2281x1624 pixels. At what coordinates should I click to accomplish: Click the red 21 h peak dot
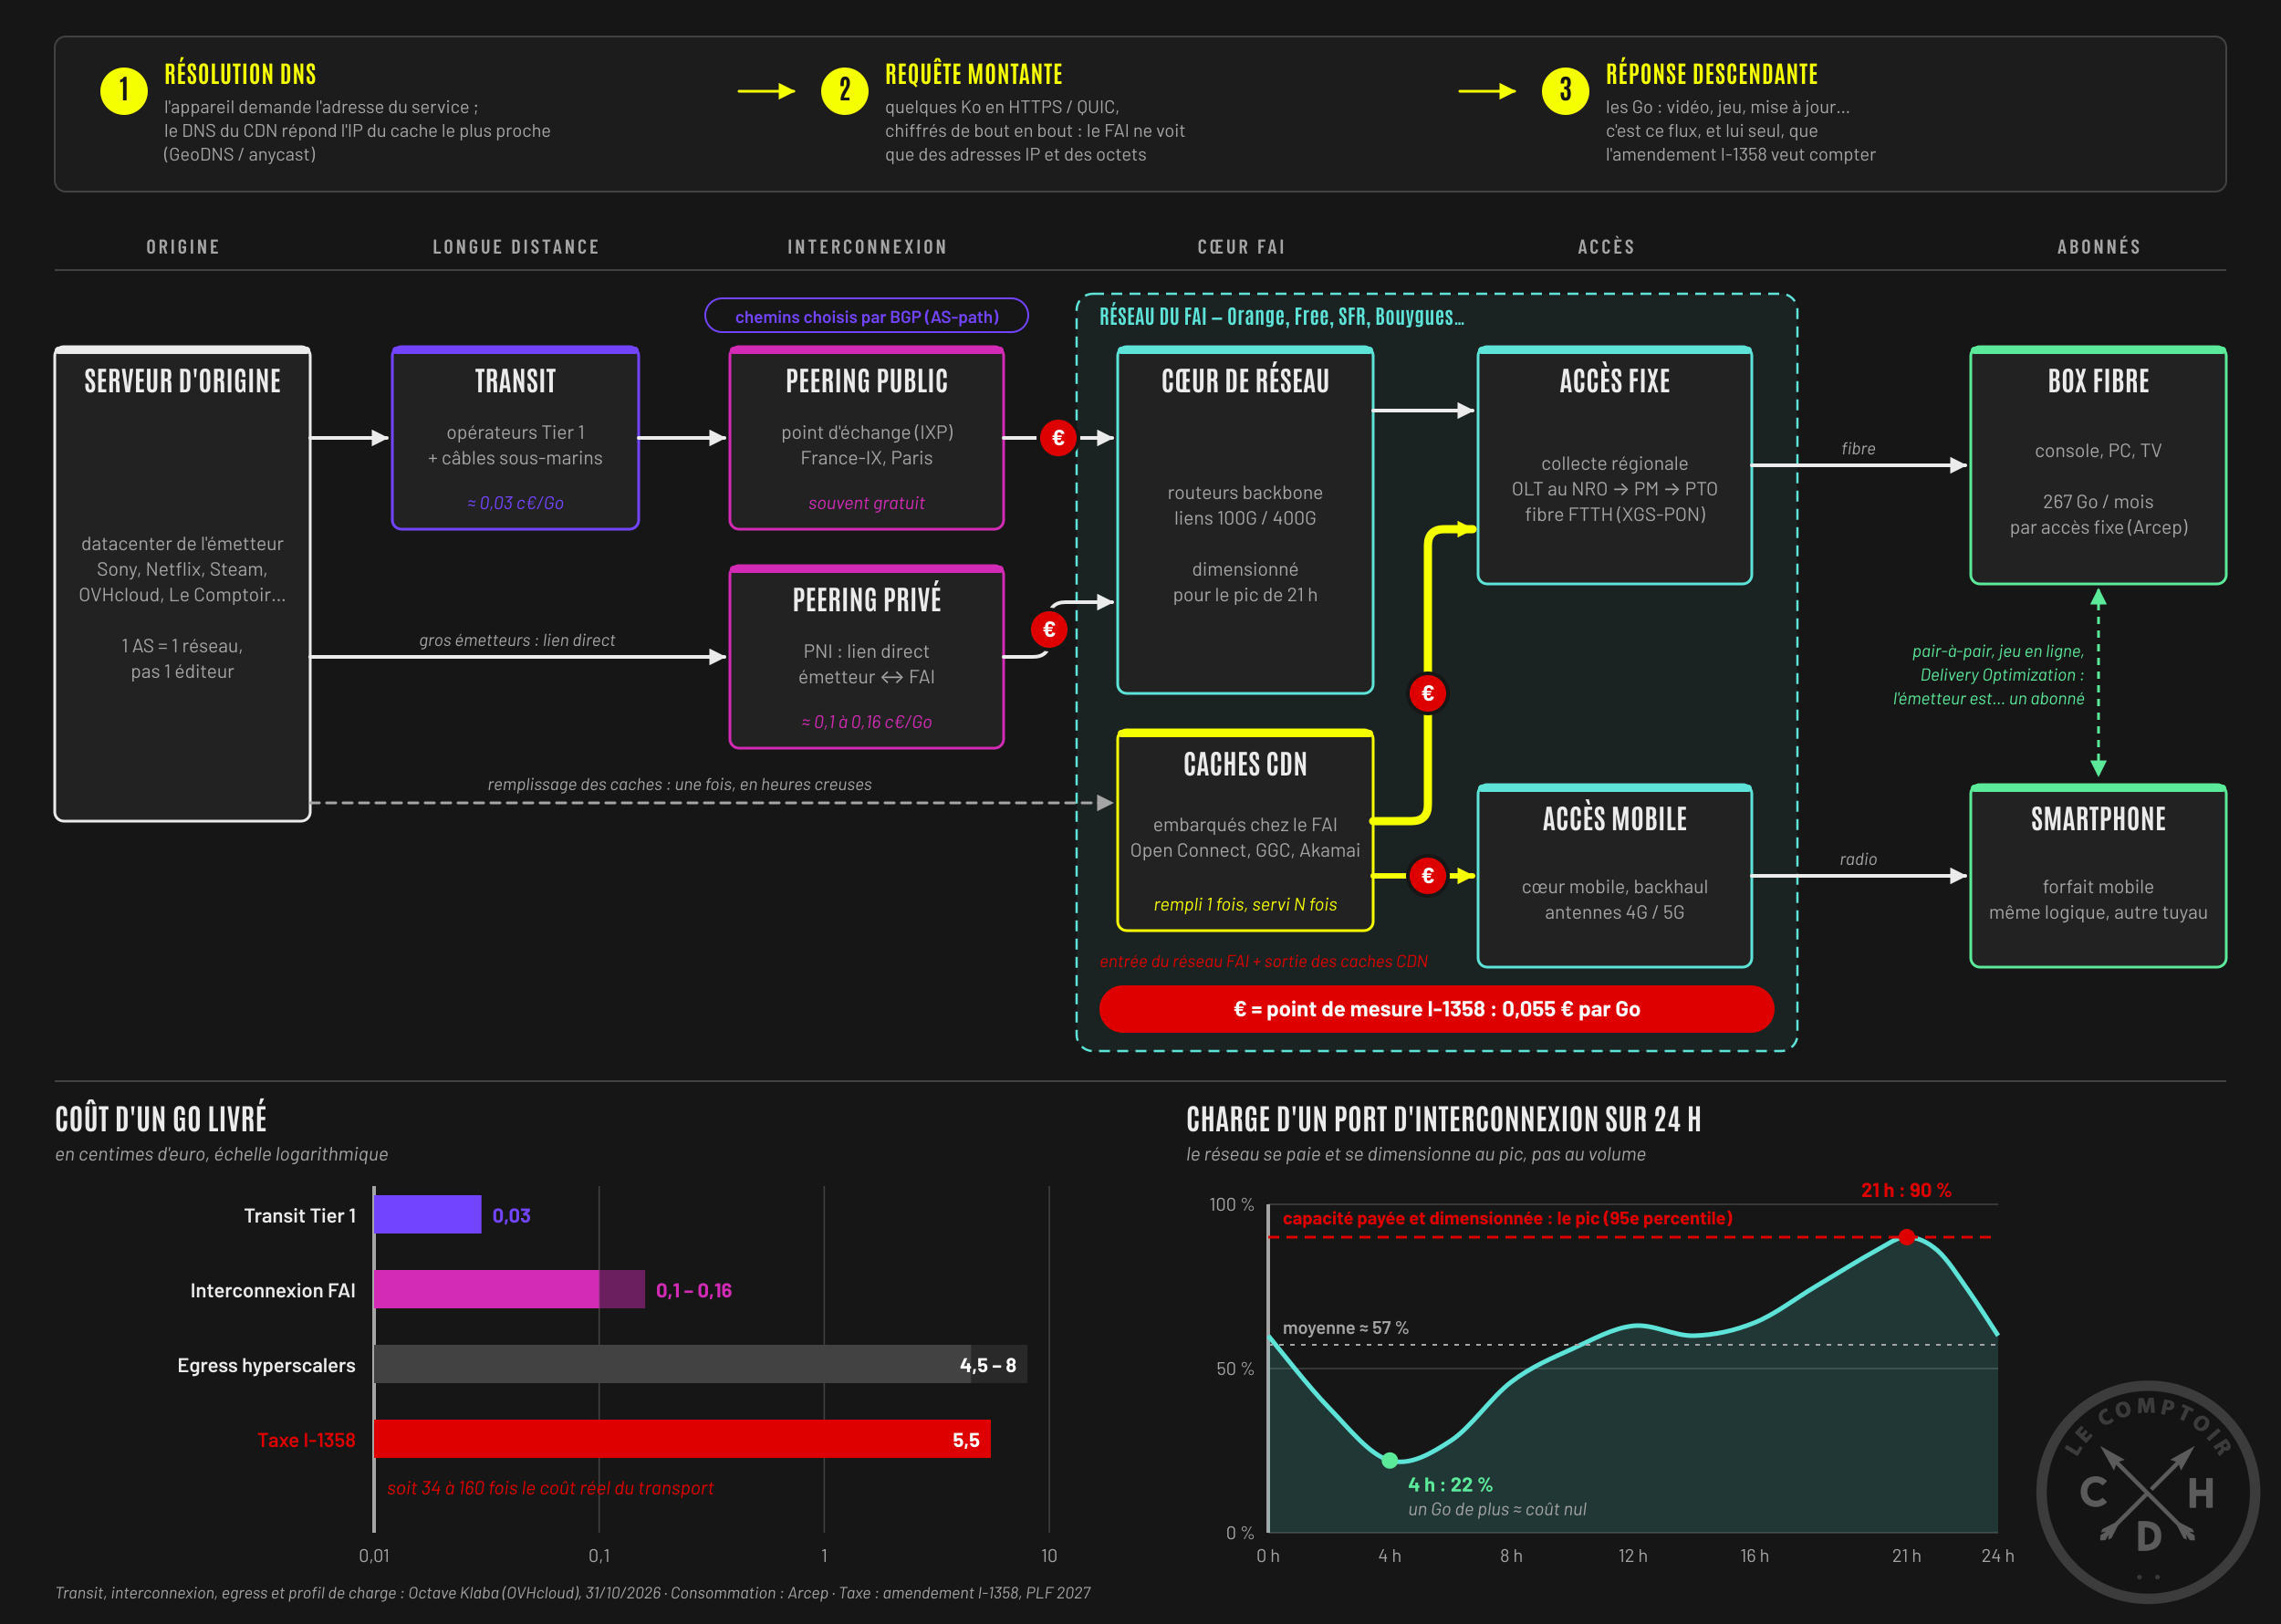coord(1907,1237)
